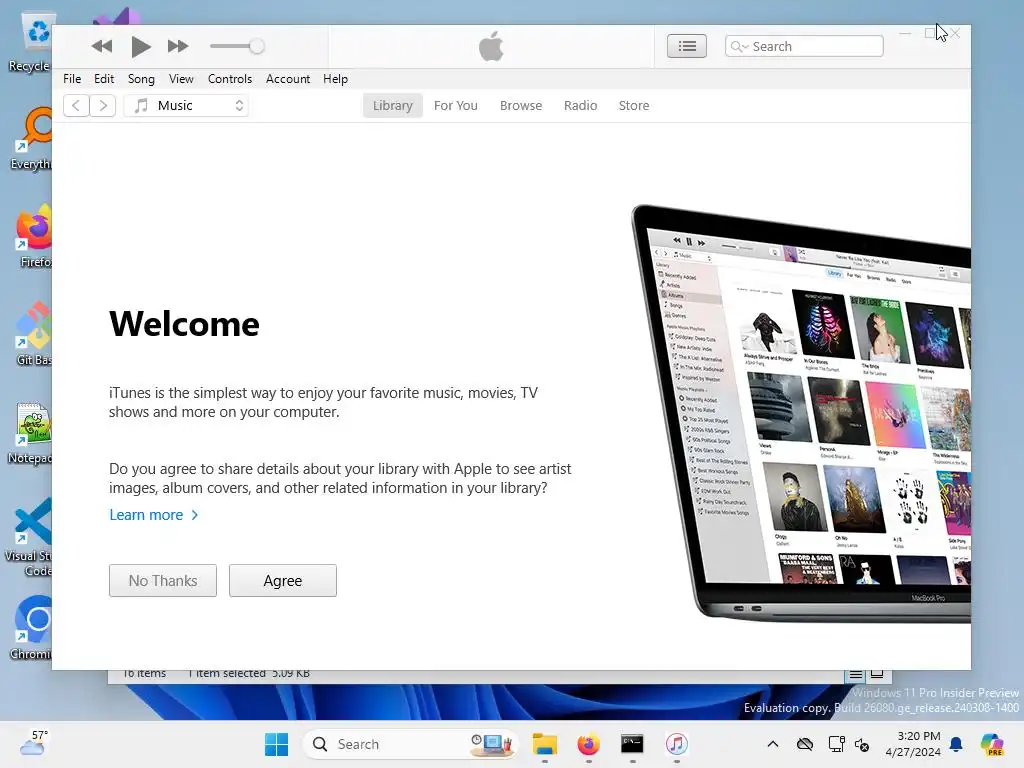The width and height of the screenshot is (1024, 768).
Task: Click the MacBook iTunes preview image
Action: [801, 413]
